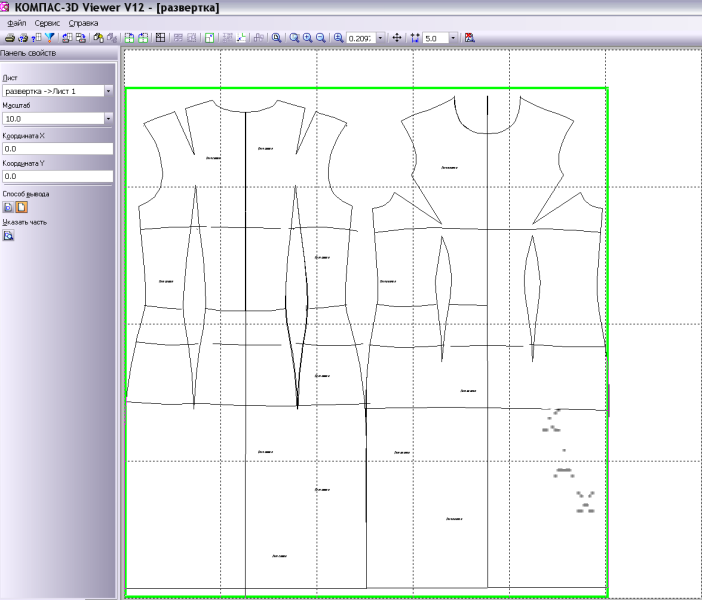Screen dimensions: 702x600
Task: Click the exit preview icon at toolbar end
Action: tap(469, 37)
